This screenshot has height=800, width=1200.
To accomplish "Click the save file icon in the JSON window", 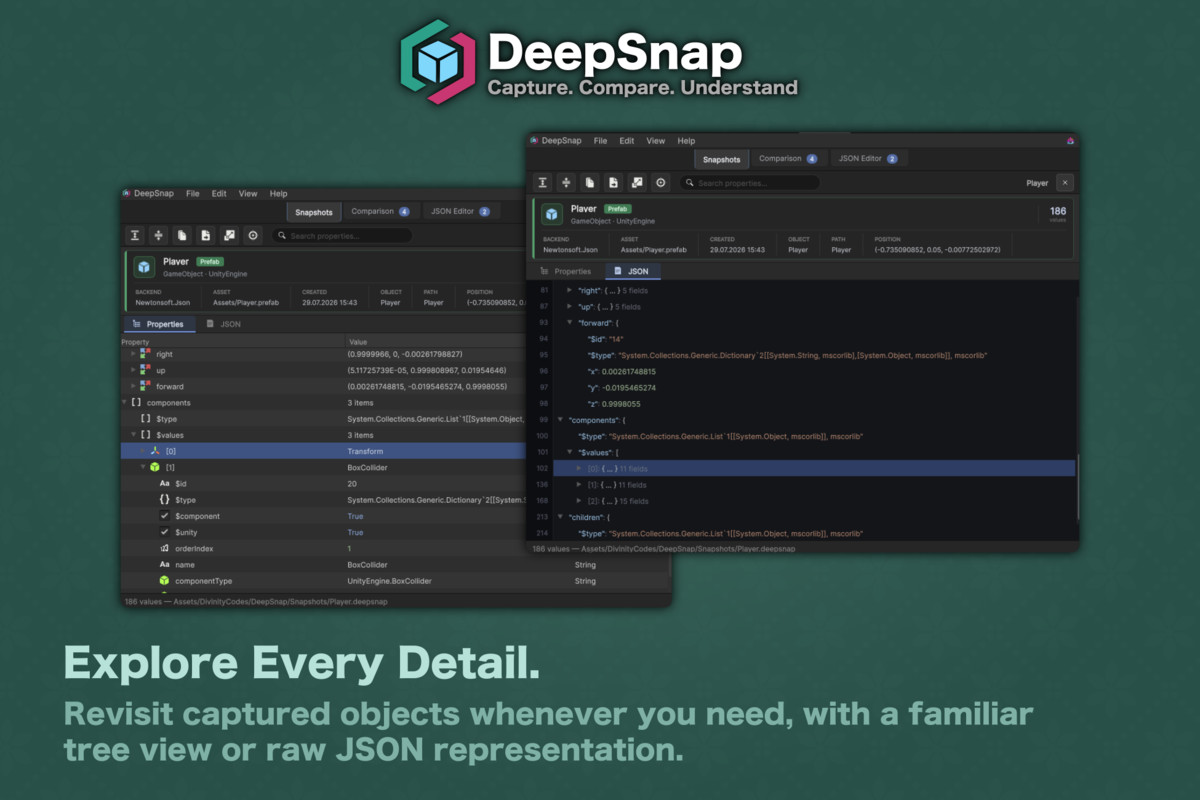I will tap(613, 183).
